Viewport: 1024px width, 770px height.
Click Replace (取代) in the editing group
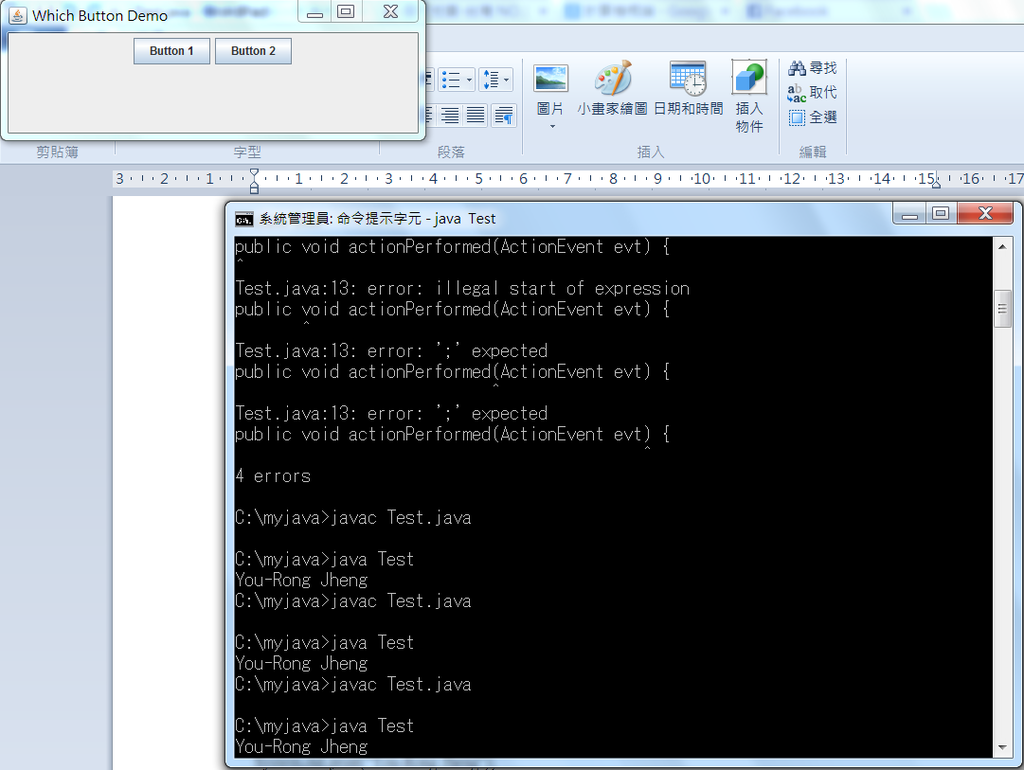click(812, 93)
